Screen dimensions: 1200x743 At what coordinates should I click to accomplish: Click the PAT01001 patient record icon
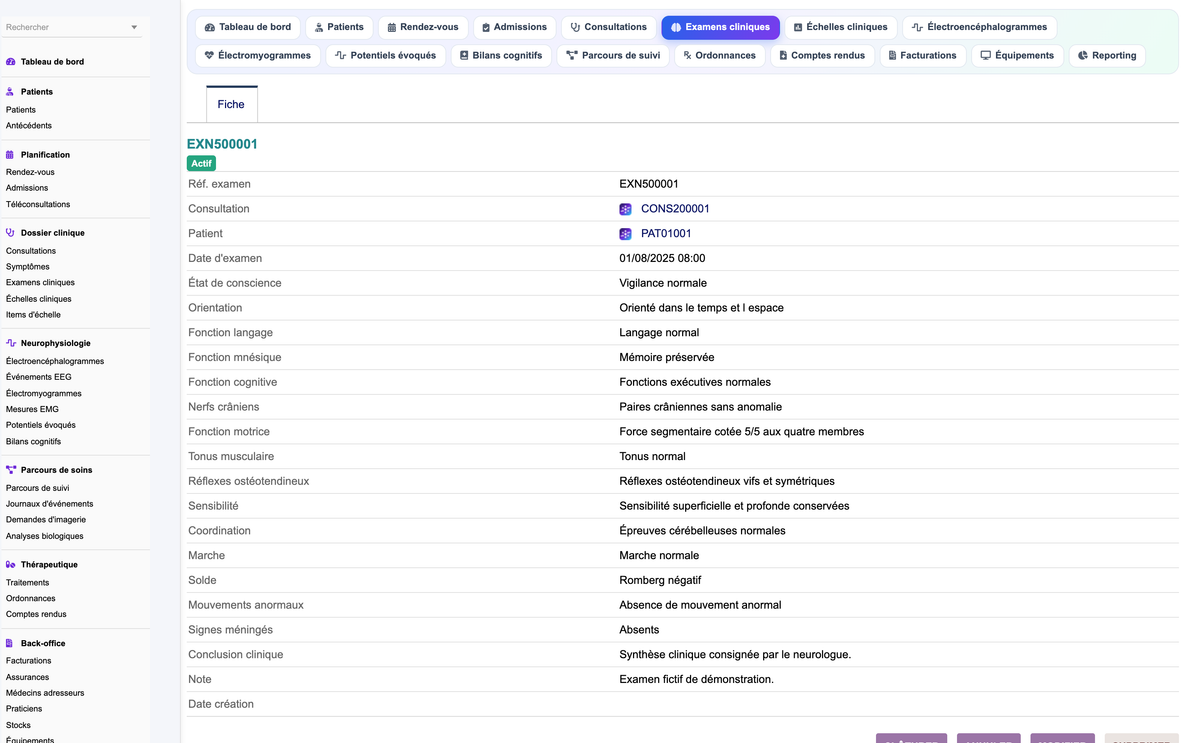pyautogui.click(x=625, y=234)
